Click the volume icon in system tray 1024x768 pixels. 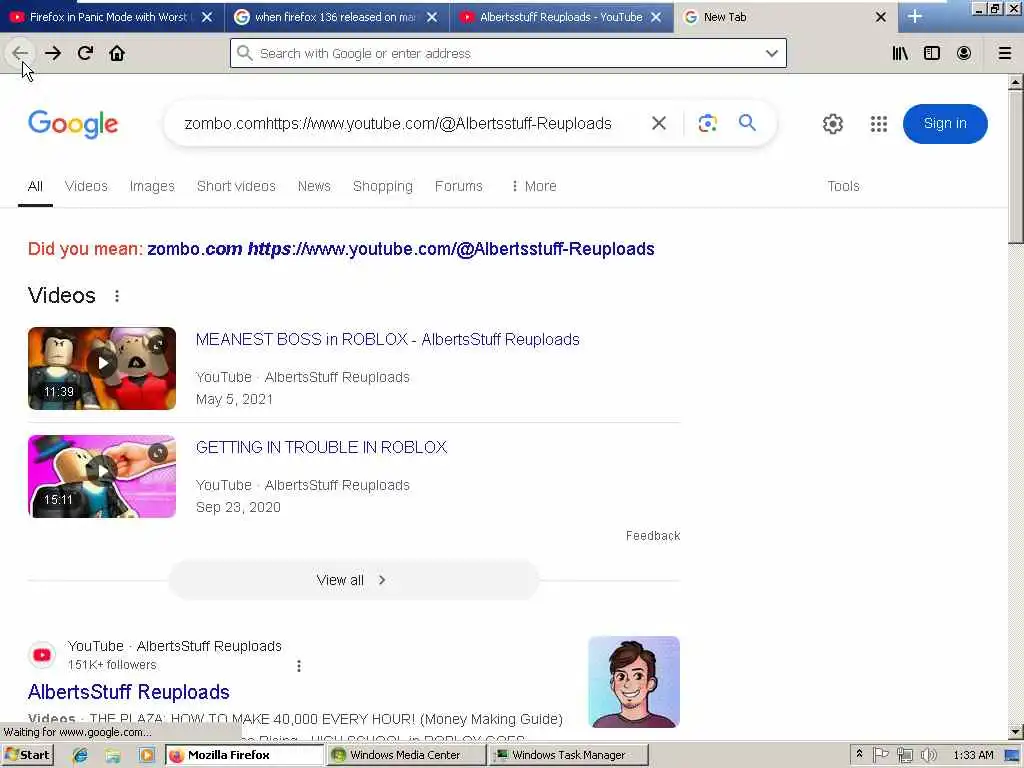(928, 755)
